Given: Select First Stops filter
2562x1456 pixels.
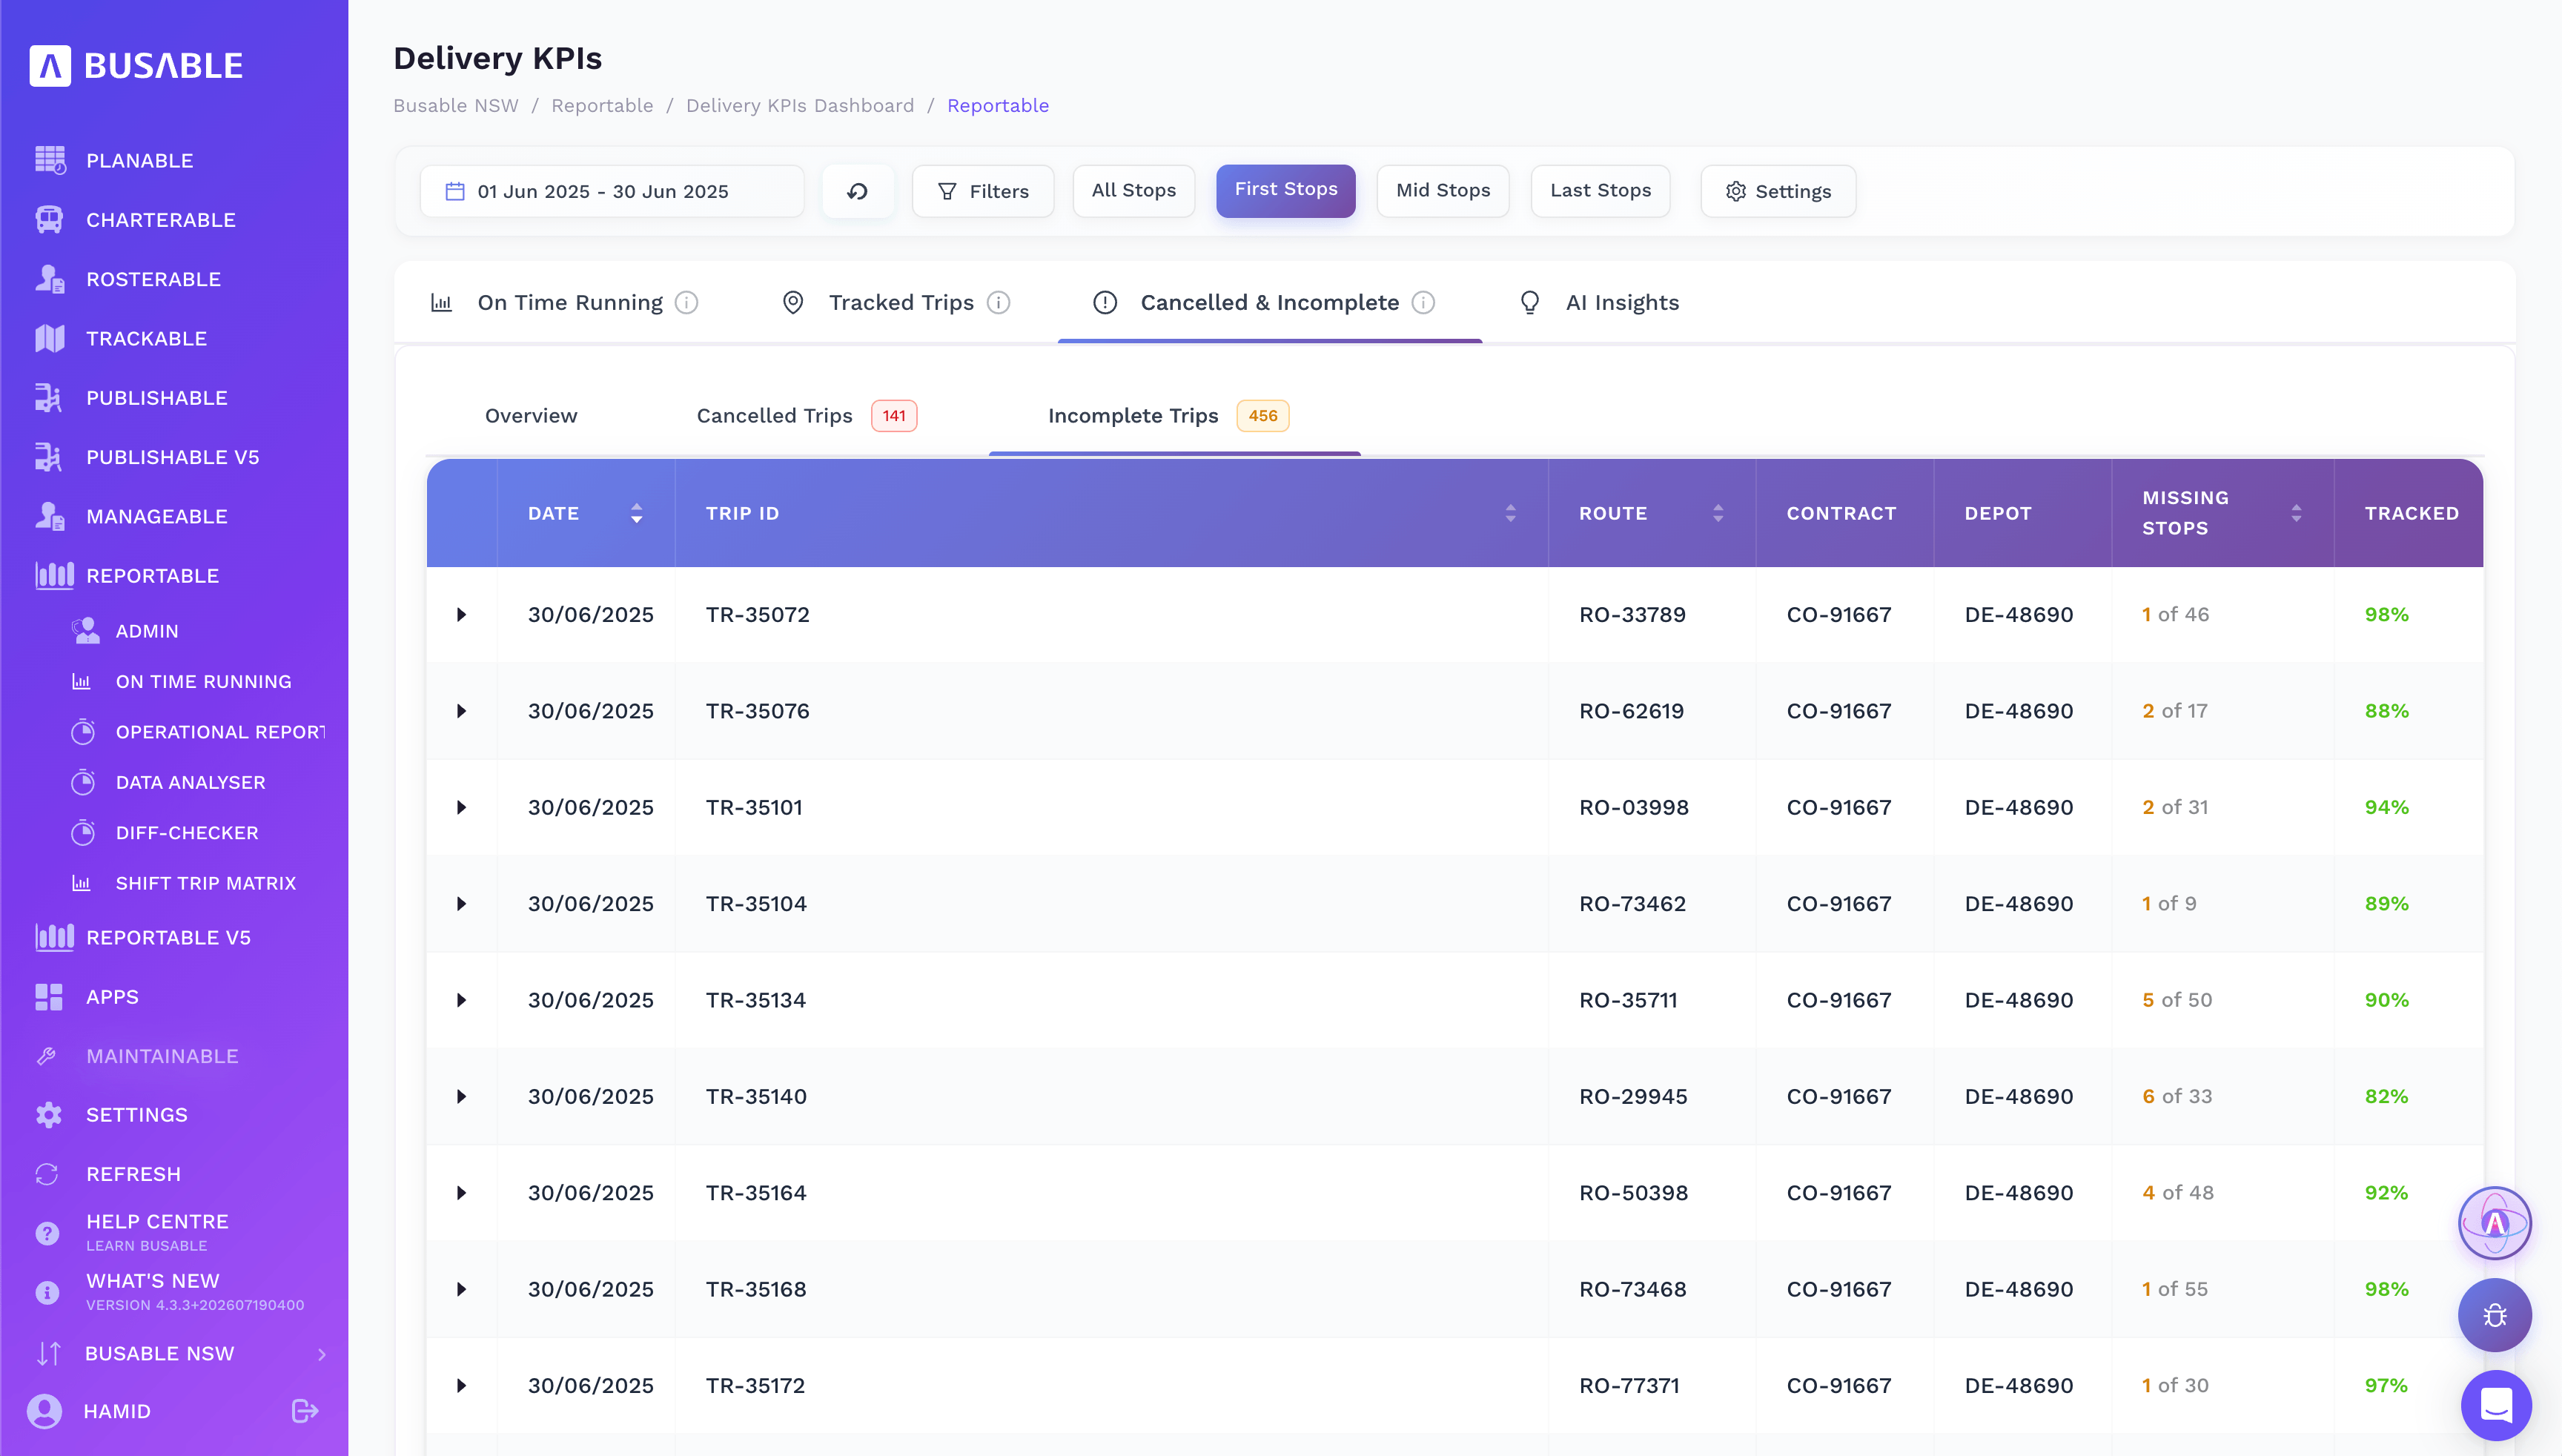Looking at the screenshot, I should click(x=1285, y=190).
